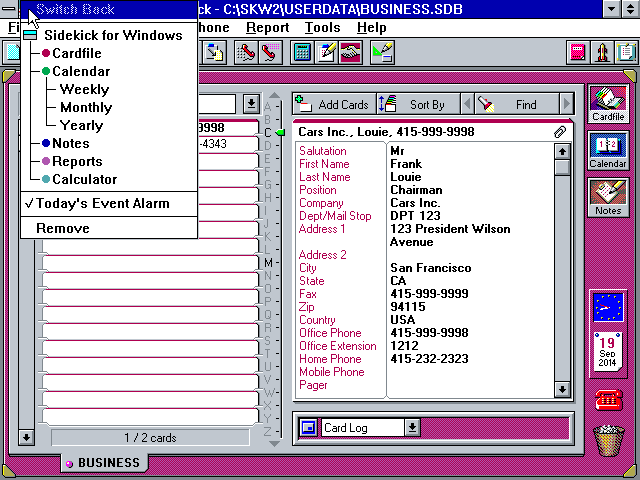This screenshot has width=640, height=480.
Task: Click the red notebook toolbar icon
Action: (x=578, y=52)
